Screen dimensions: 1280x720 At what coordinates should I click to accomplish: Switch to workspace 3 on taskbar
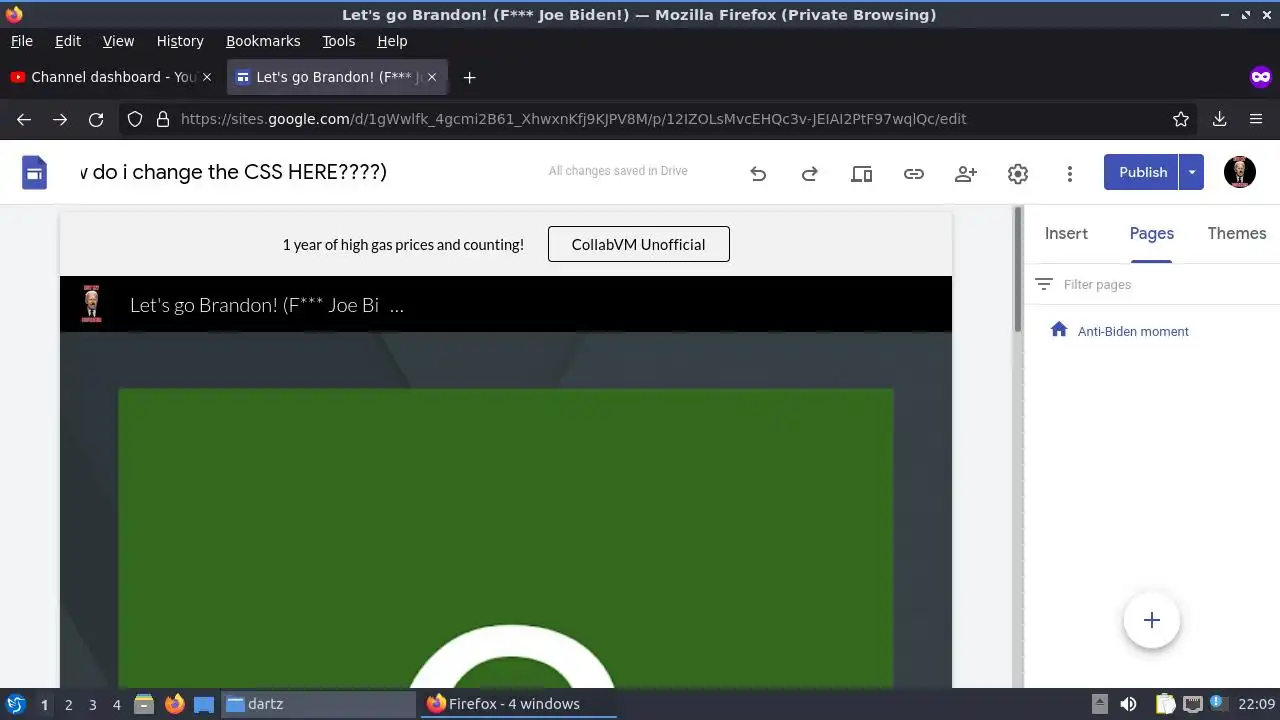(x=92, y=704)
